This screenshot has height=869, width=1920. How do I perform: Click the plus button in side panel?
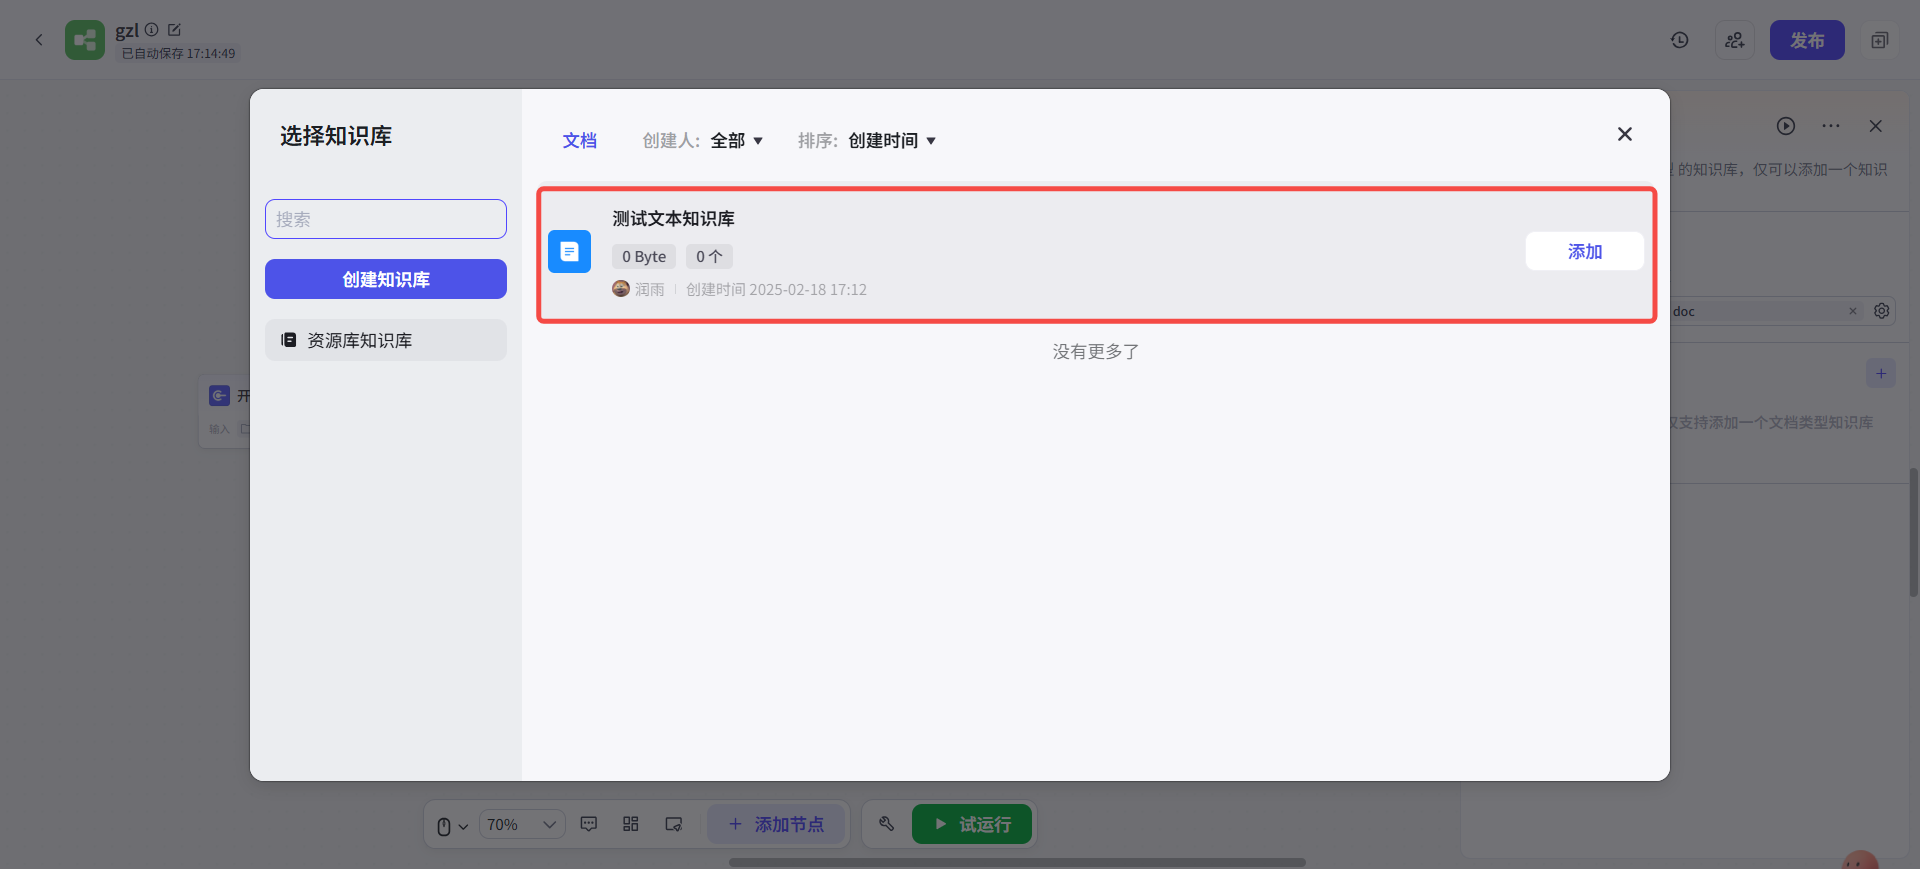pyautogui.click(x=1881, y=374)
